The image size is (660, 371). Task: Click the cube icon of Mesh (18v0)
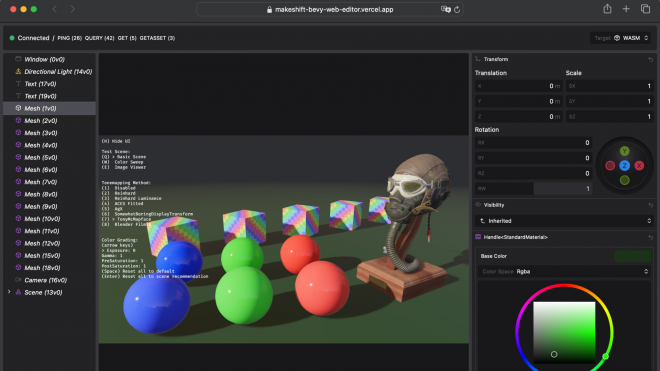(x=18, y=267)
